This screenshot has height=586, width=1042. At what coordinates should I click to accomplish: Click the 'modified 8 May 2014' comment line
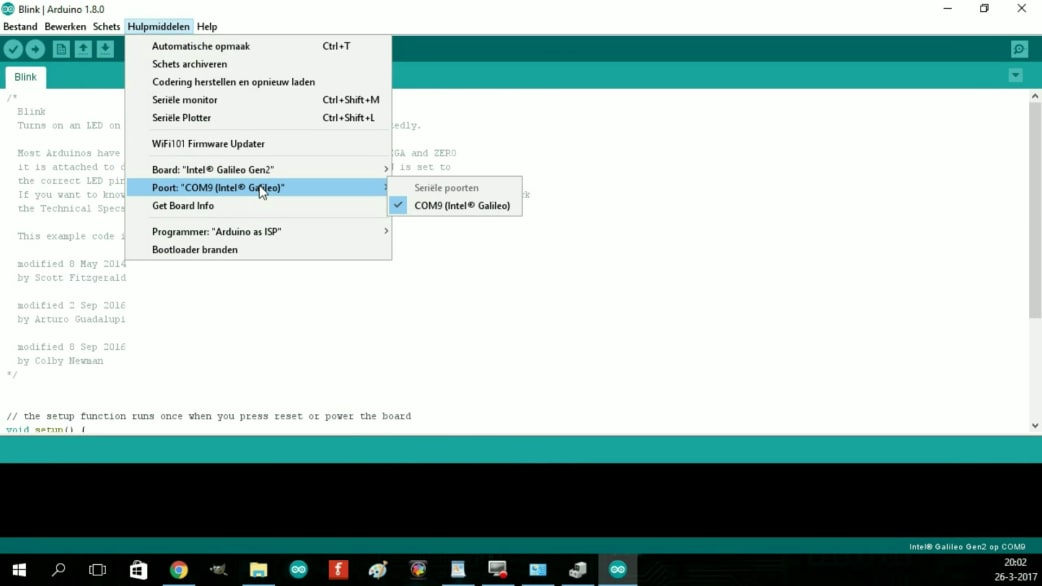pyautogui.click(x=71, y=264)
